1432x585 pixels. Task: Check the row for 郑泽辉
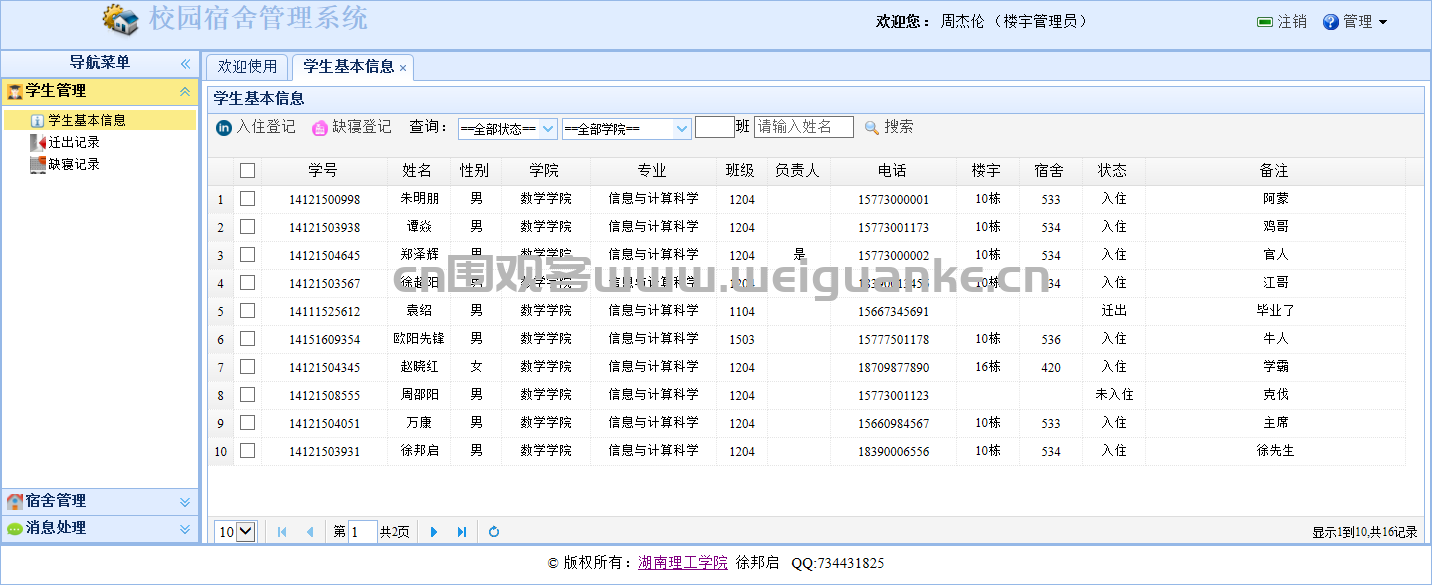pos(247,255)
